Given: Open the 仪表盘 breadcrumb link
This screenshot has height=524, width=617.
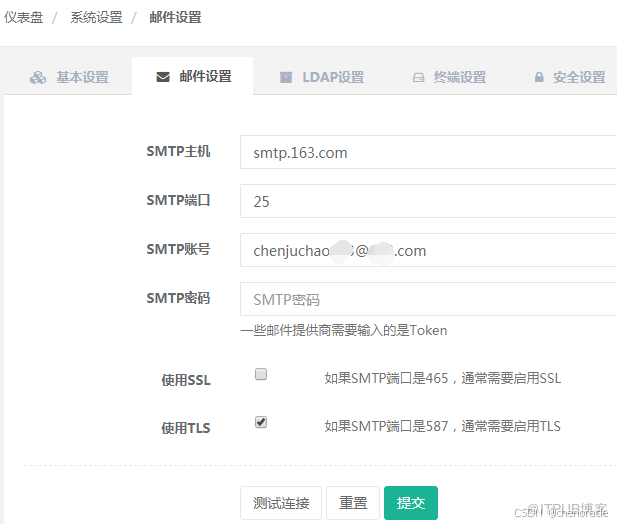Looking at the screenshot, I should coord(24,17).
